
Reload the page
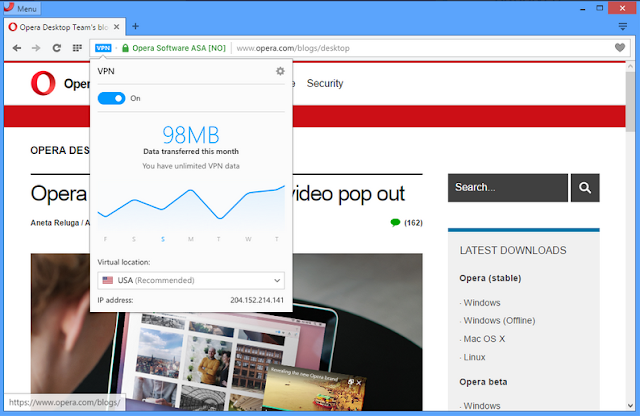57,48
